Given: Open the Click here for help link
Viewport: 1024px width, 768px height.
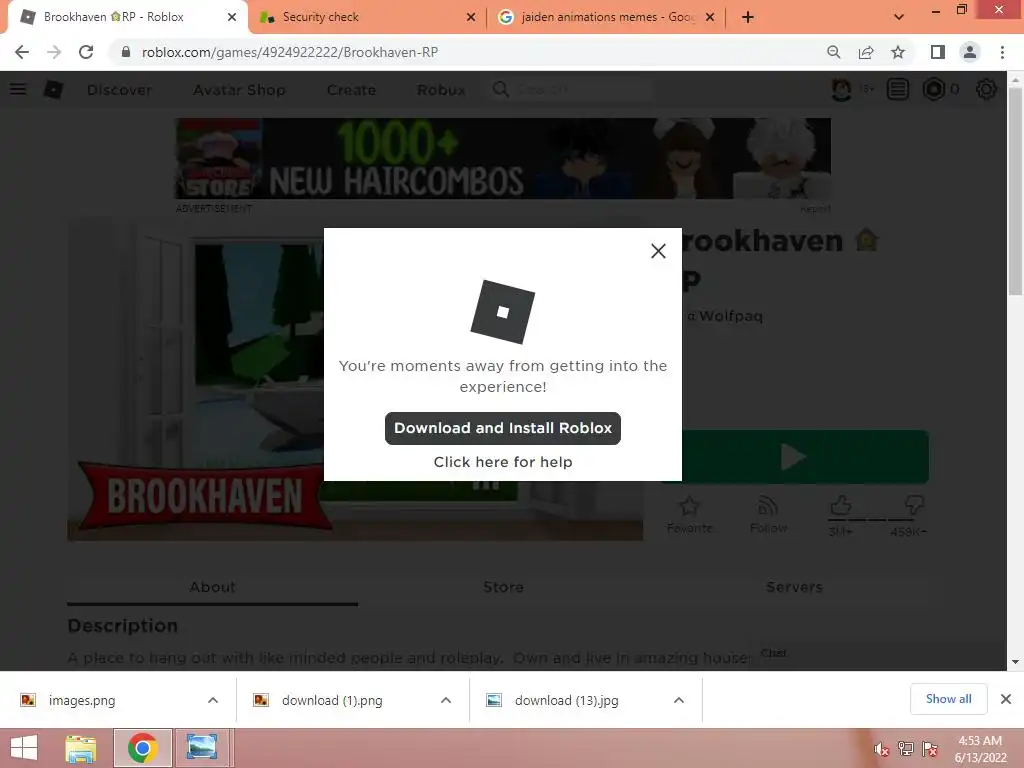Looking at the screenshot, I should (503, 462).
